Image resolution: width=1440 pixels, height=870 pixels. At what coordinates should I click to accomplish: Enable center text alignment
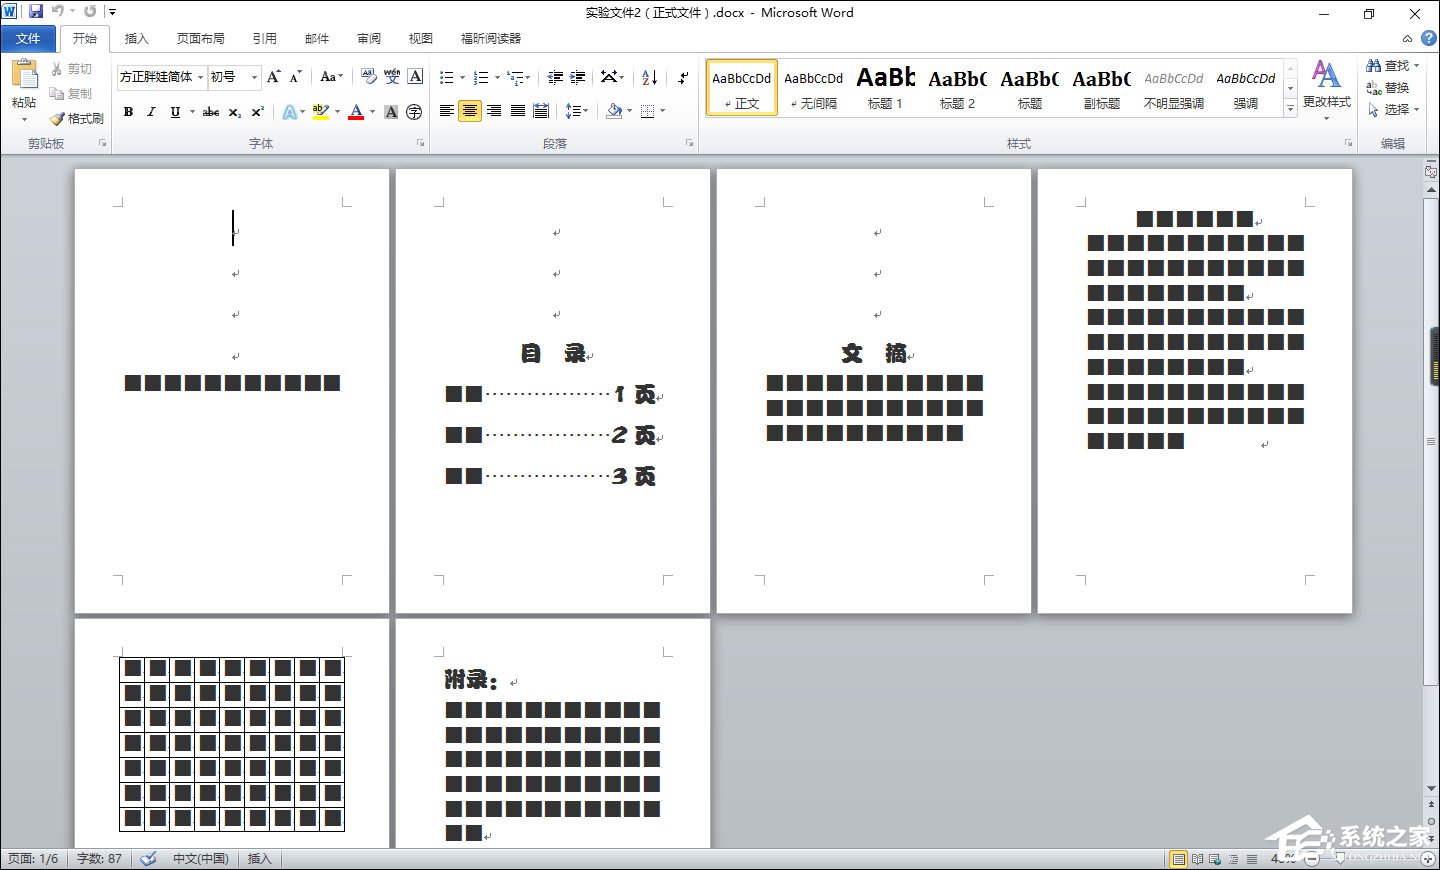coord(469,111)
